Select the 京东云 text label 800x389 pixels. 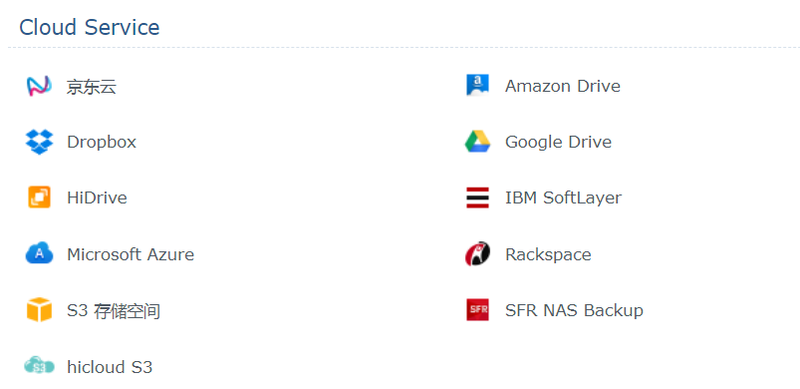[x=91, y=87]
